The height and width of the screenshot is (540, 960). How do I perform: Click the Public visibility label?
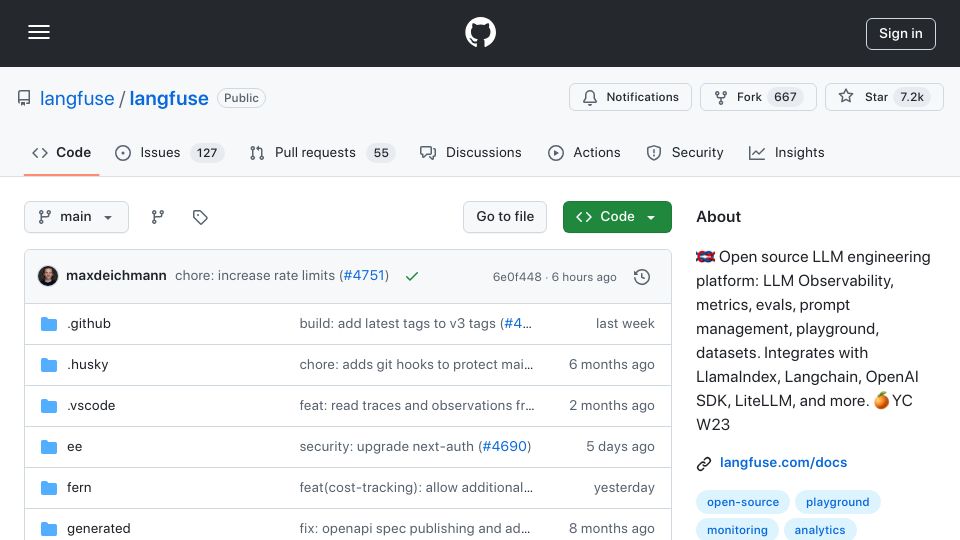tap(241, 98)
